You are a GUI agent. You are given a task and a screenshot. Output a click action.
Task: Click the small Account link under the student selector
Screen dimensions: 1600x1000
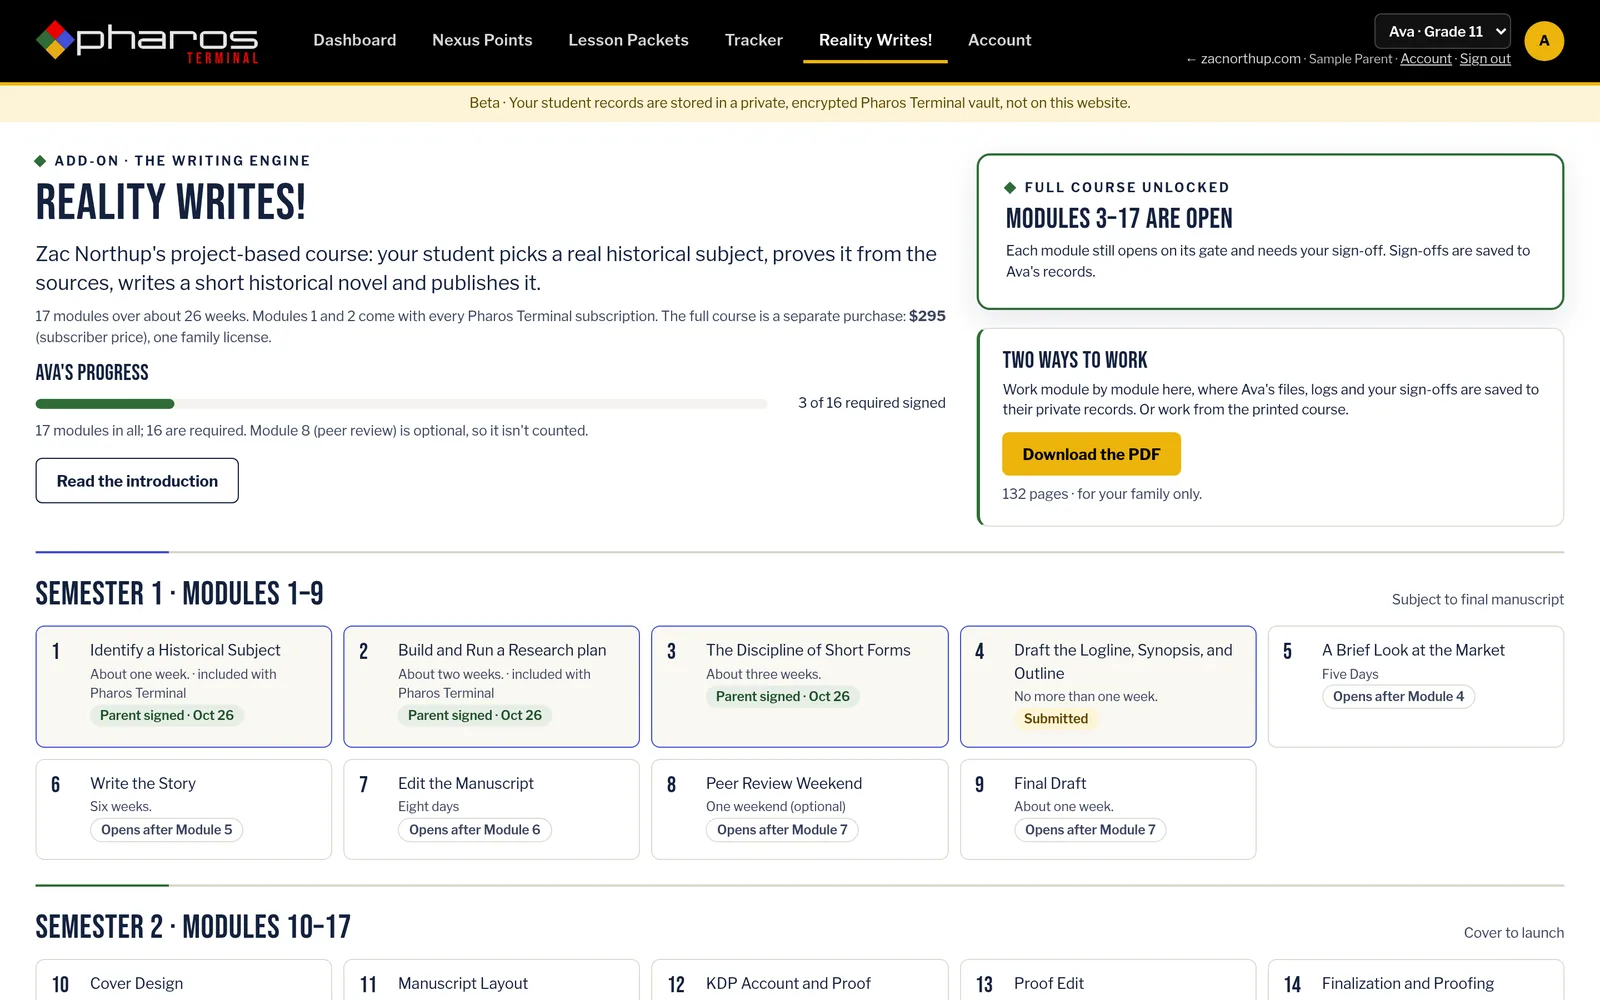pos(1425,59)
